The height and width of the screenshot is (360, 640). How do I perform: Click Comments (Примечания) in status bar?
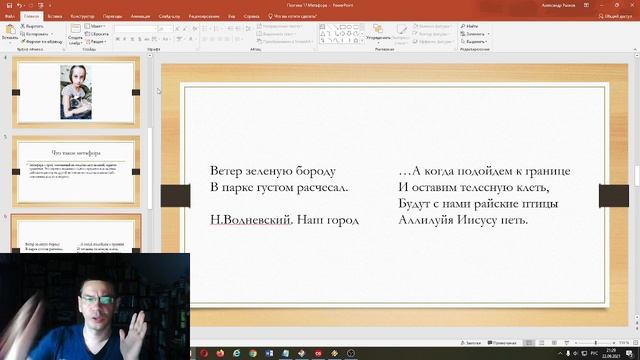(502, 343)
